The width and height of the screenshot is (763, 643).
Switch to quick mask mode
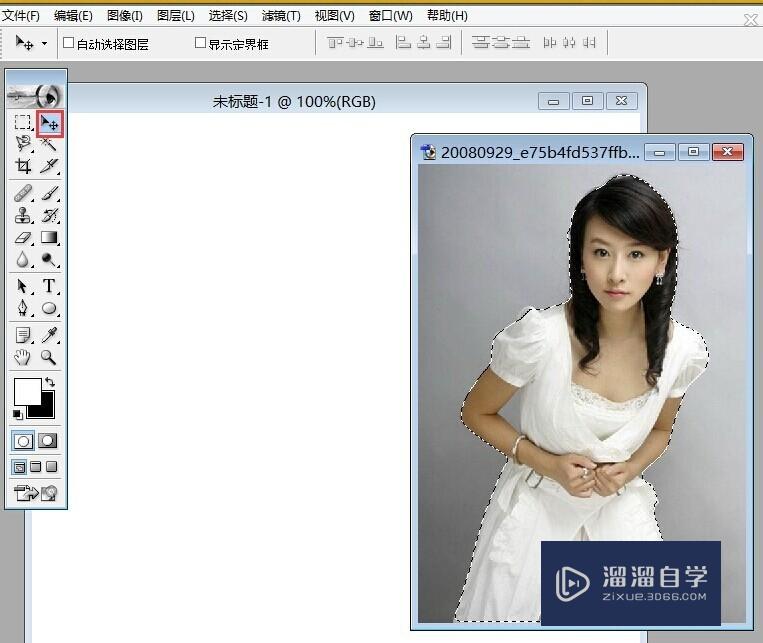pos(48,441)
